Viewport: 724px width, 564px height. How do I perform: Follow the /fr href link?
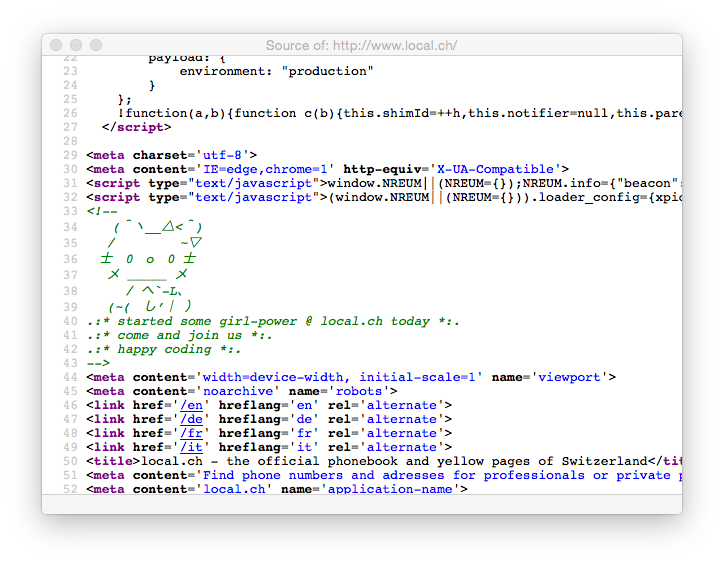191,433
